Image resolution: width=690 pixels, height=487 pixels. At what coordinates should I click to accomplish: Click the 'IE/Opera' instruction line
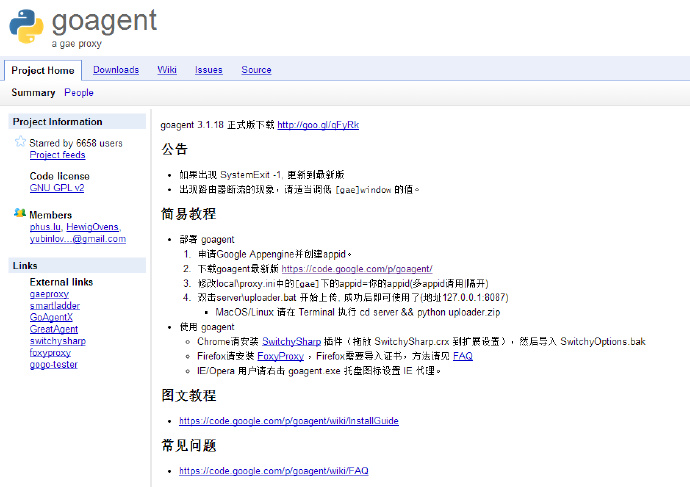319,371
